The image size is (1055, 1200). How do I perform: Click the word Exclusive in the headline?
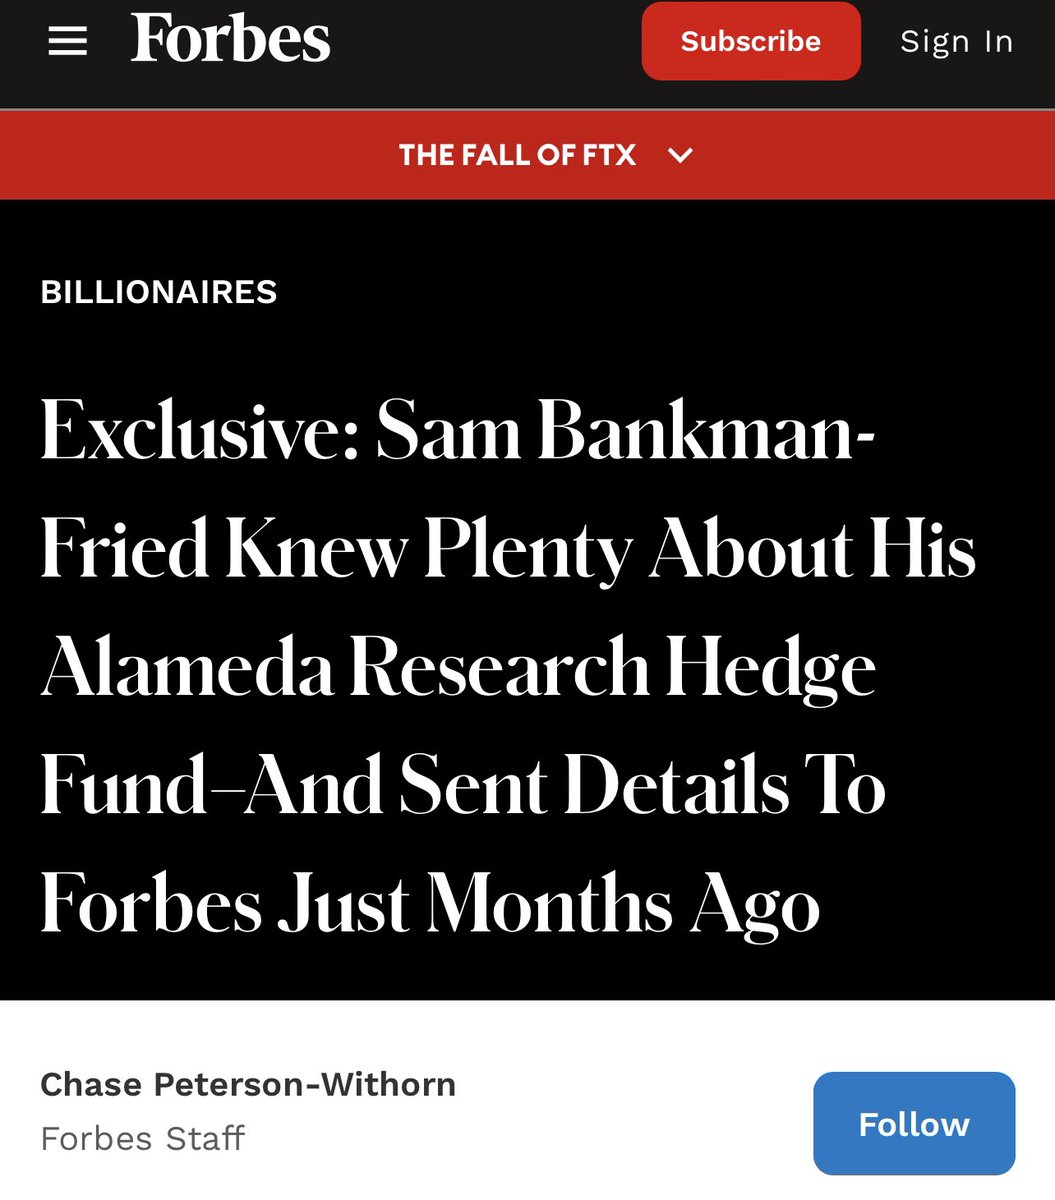200,432
